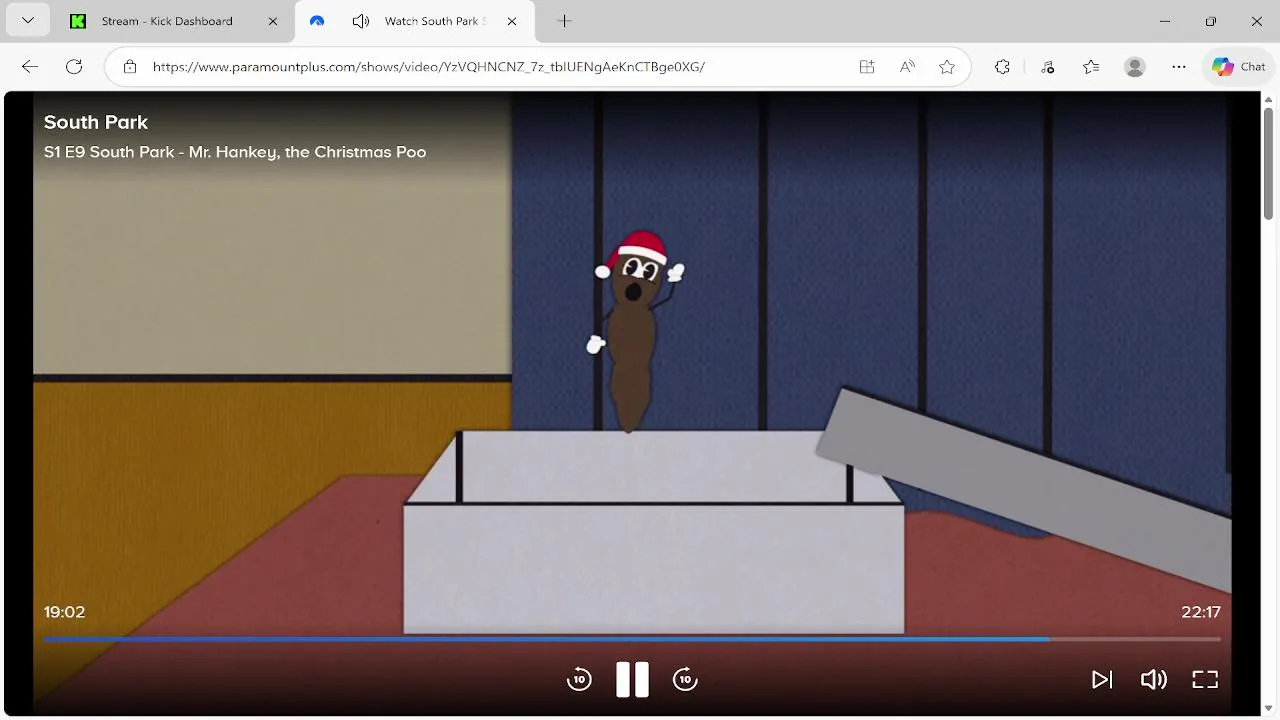
Task: Mute audio on the South Park tab
Action: (x=361, y=21)
